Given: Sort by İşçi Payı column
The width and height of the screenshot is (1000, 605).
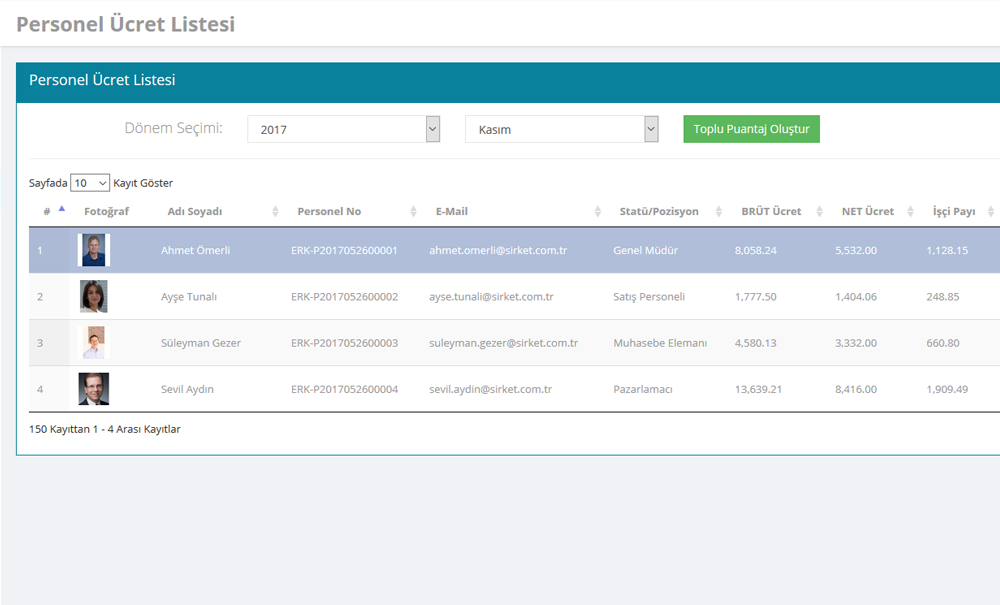Looking at the screenshot, I should pos(953,211).
